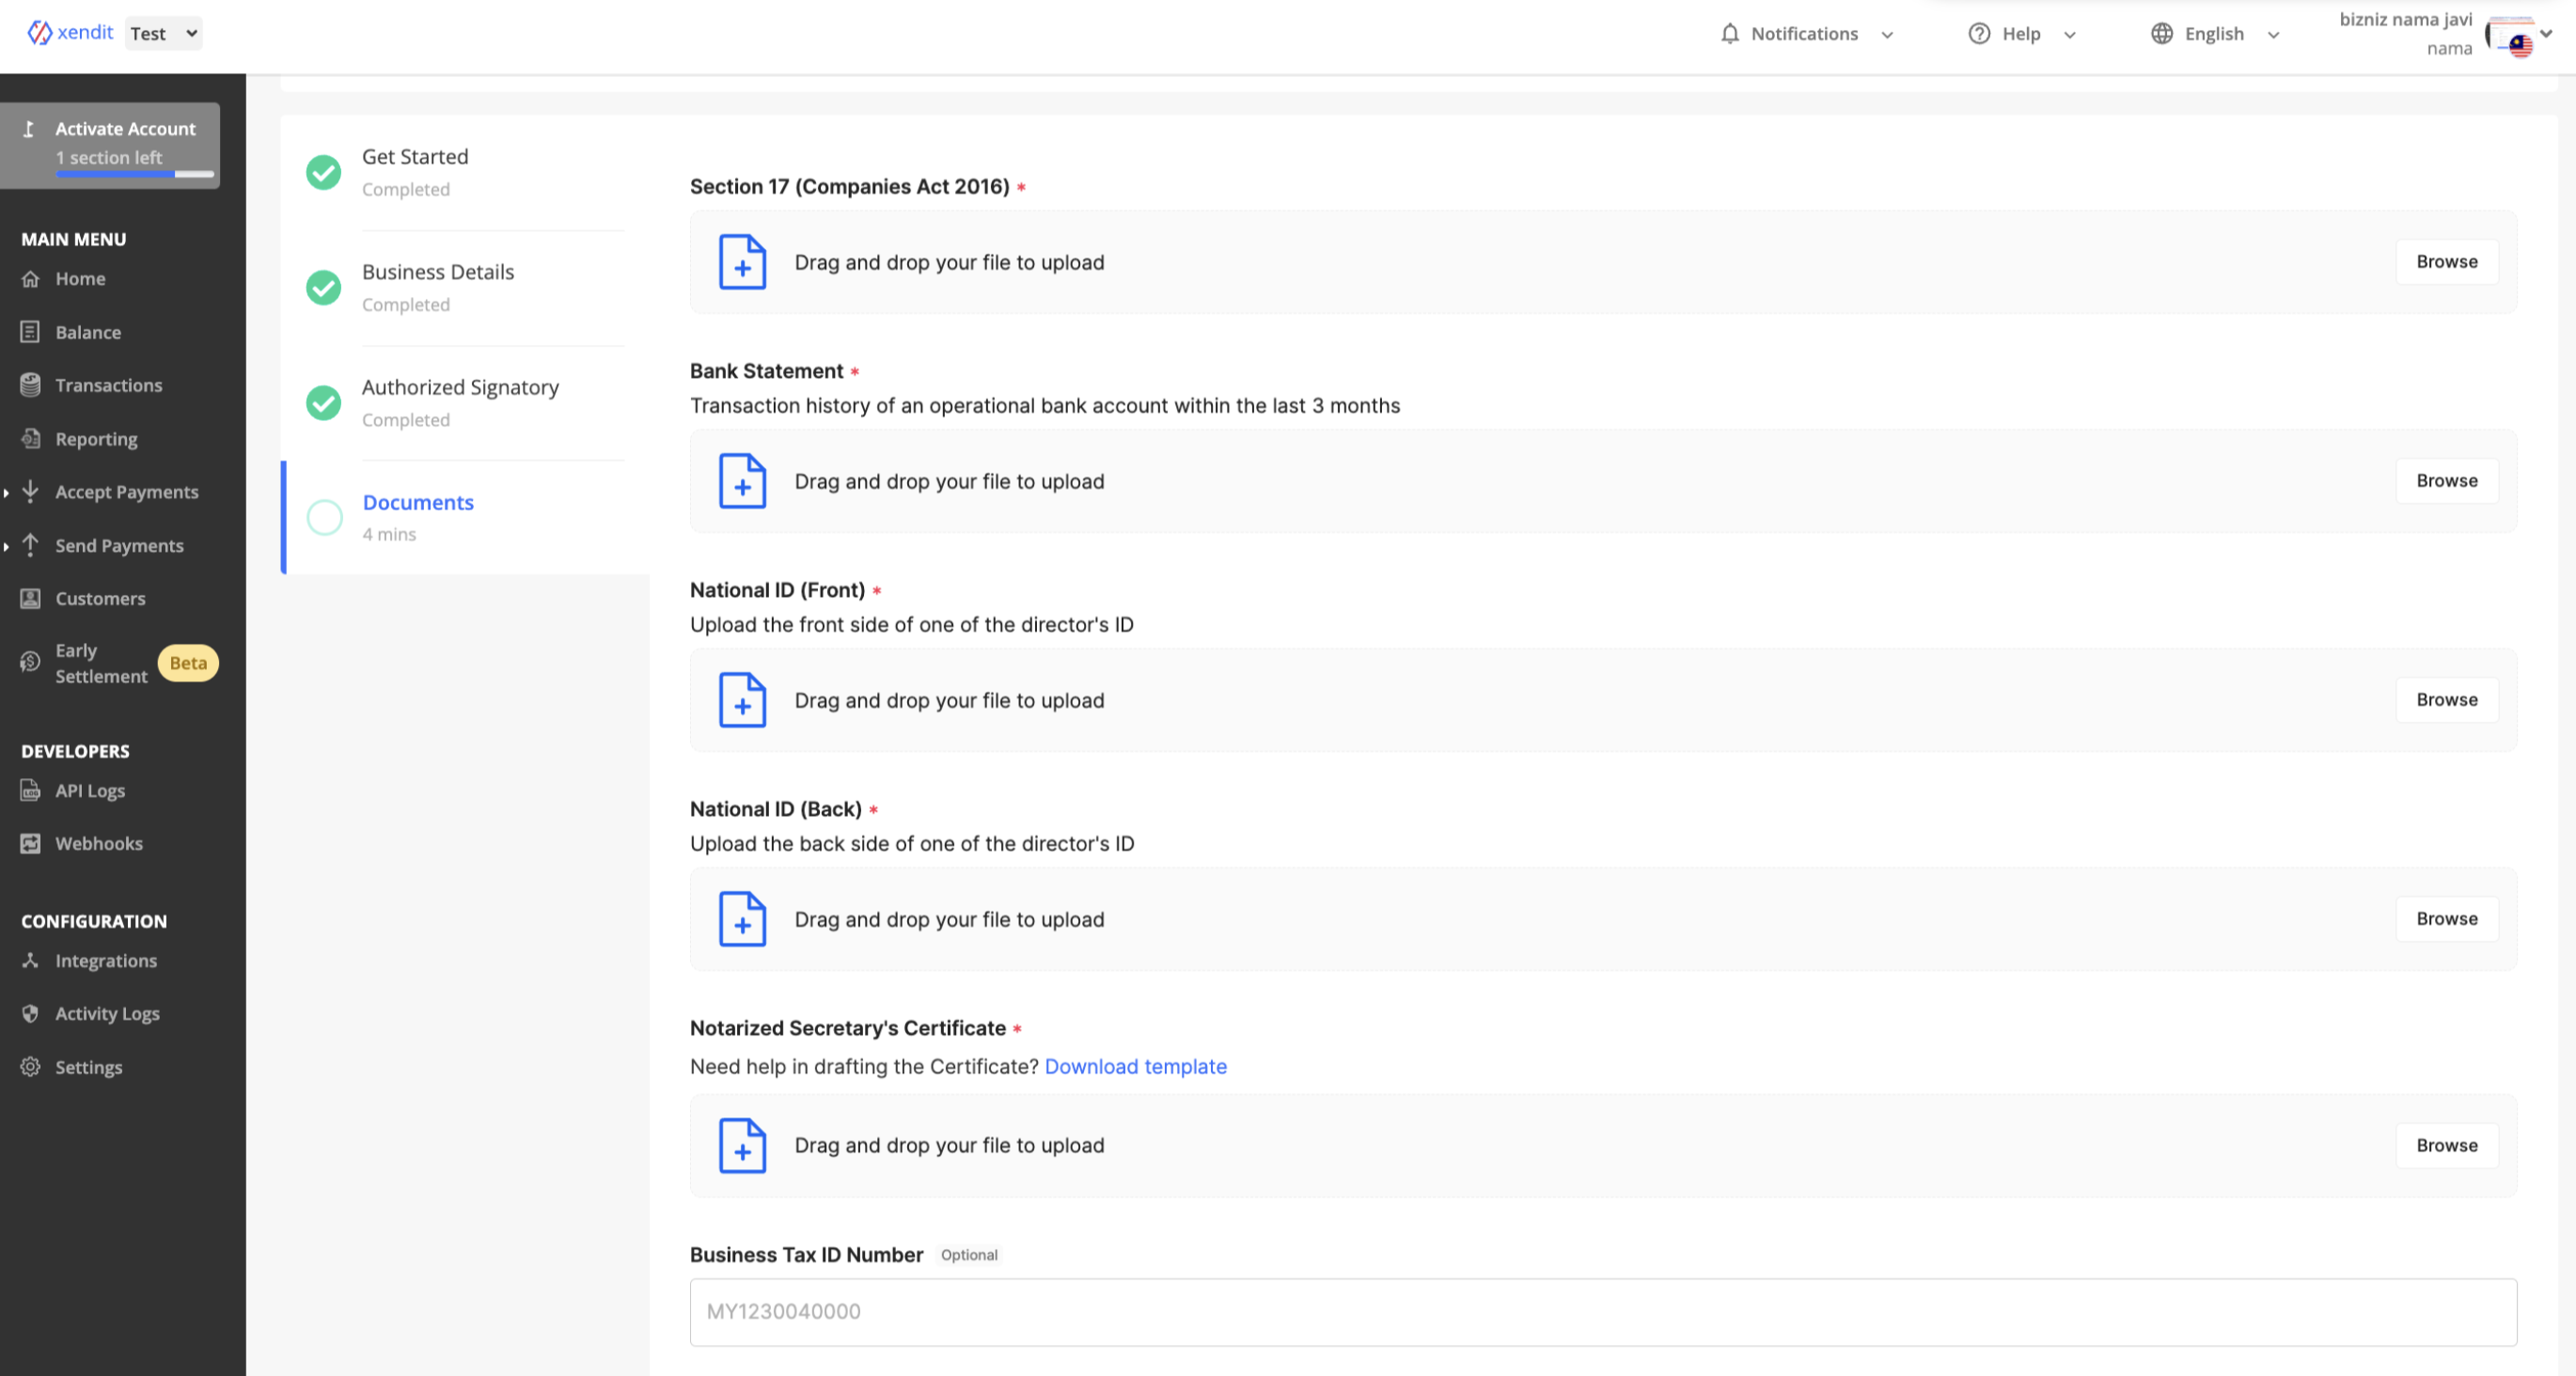The height and width of the screenshot is (1376, 2576).
Task: Click the Beta badge
Action: 188,663
